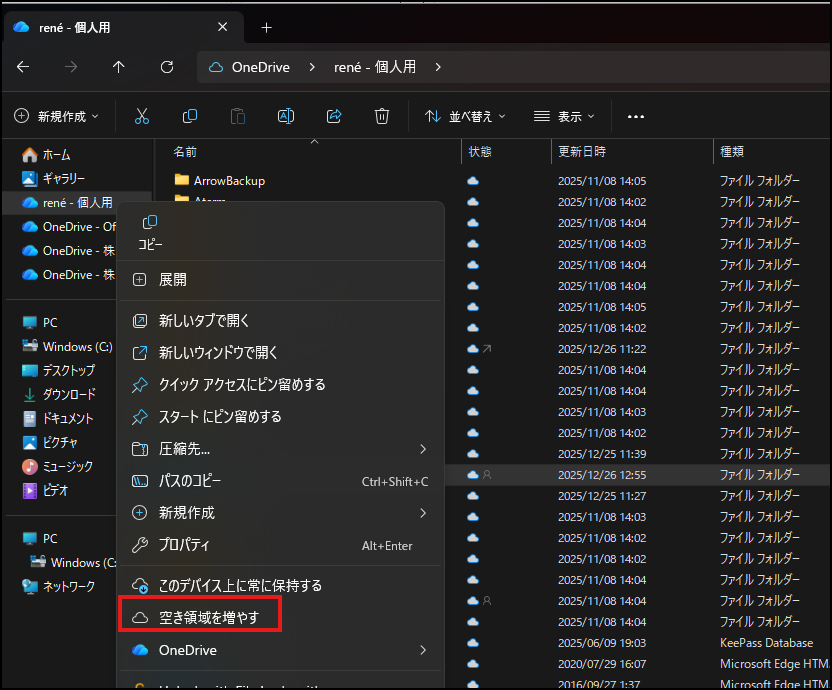Choose プロパティ in the context menu
The image size is (832, 690).
click(x=280, y=545)
